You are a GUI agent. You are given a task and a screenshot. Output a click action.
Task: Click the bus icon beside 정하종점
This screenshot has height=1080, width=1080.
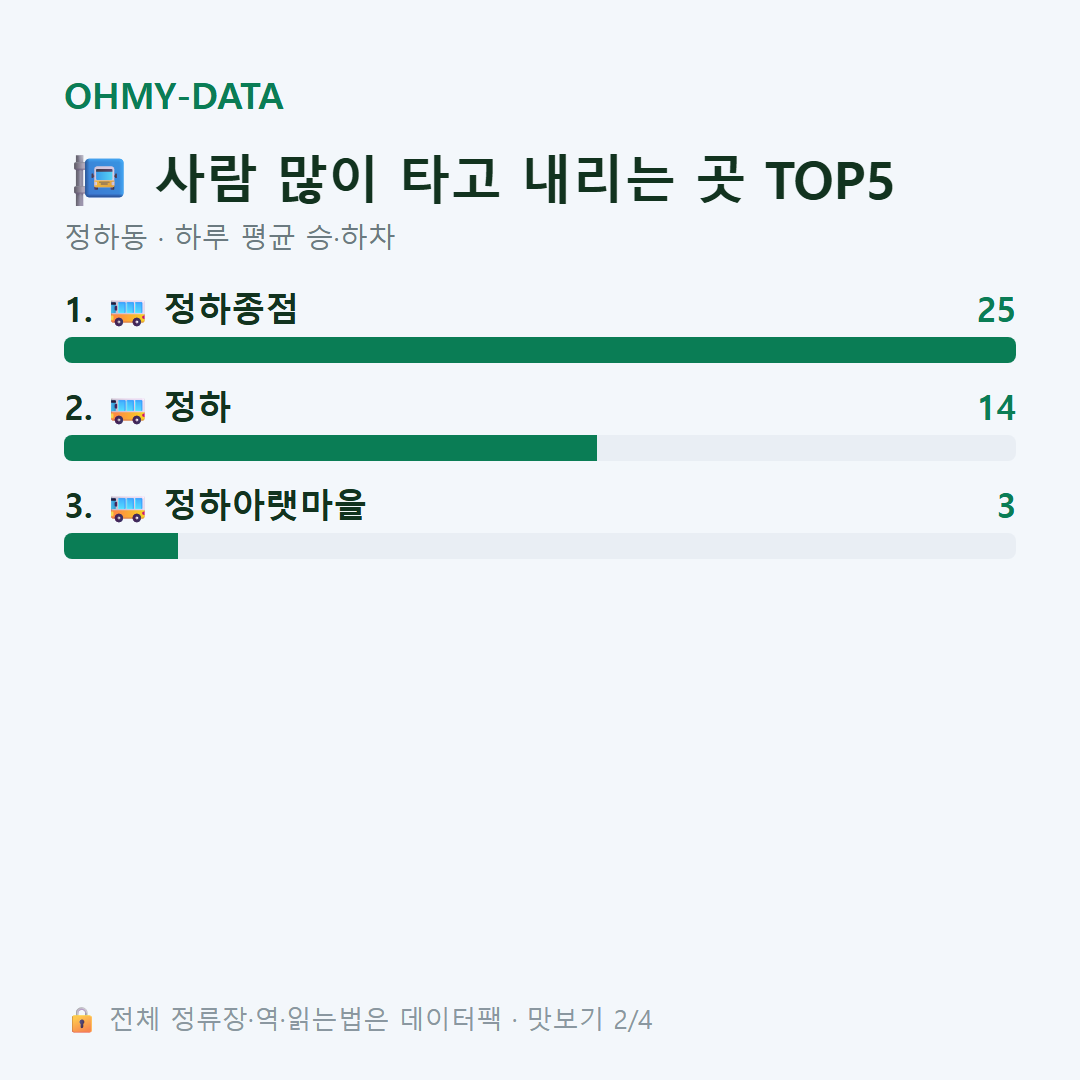tap(127, 312)
